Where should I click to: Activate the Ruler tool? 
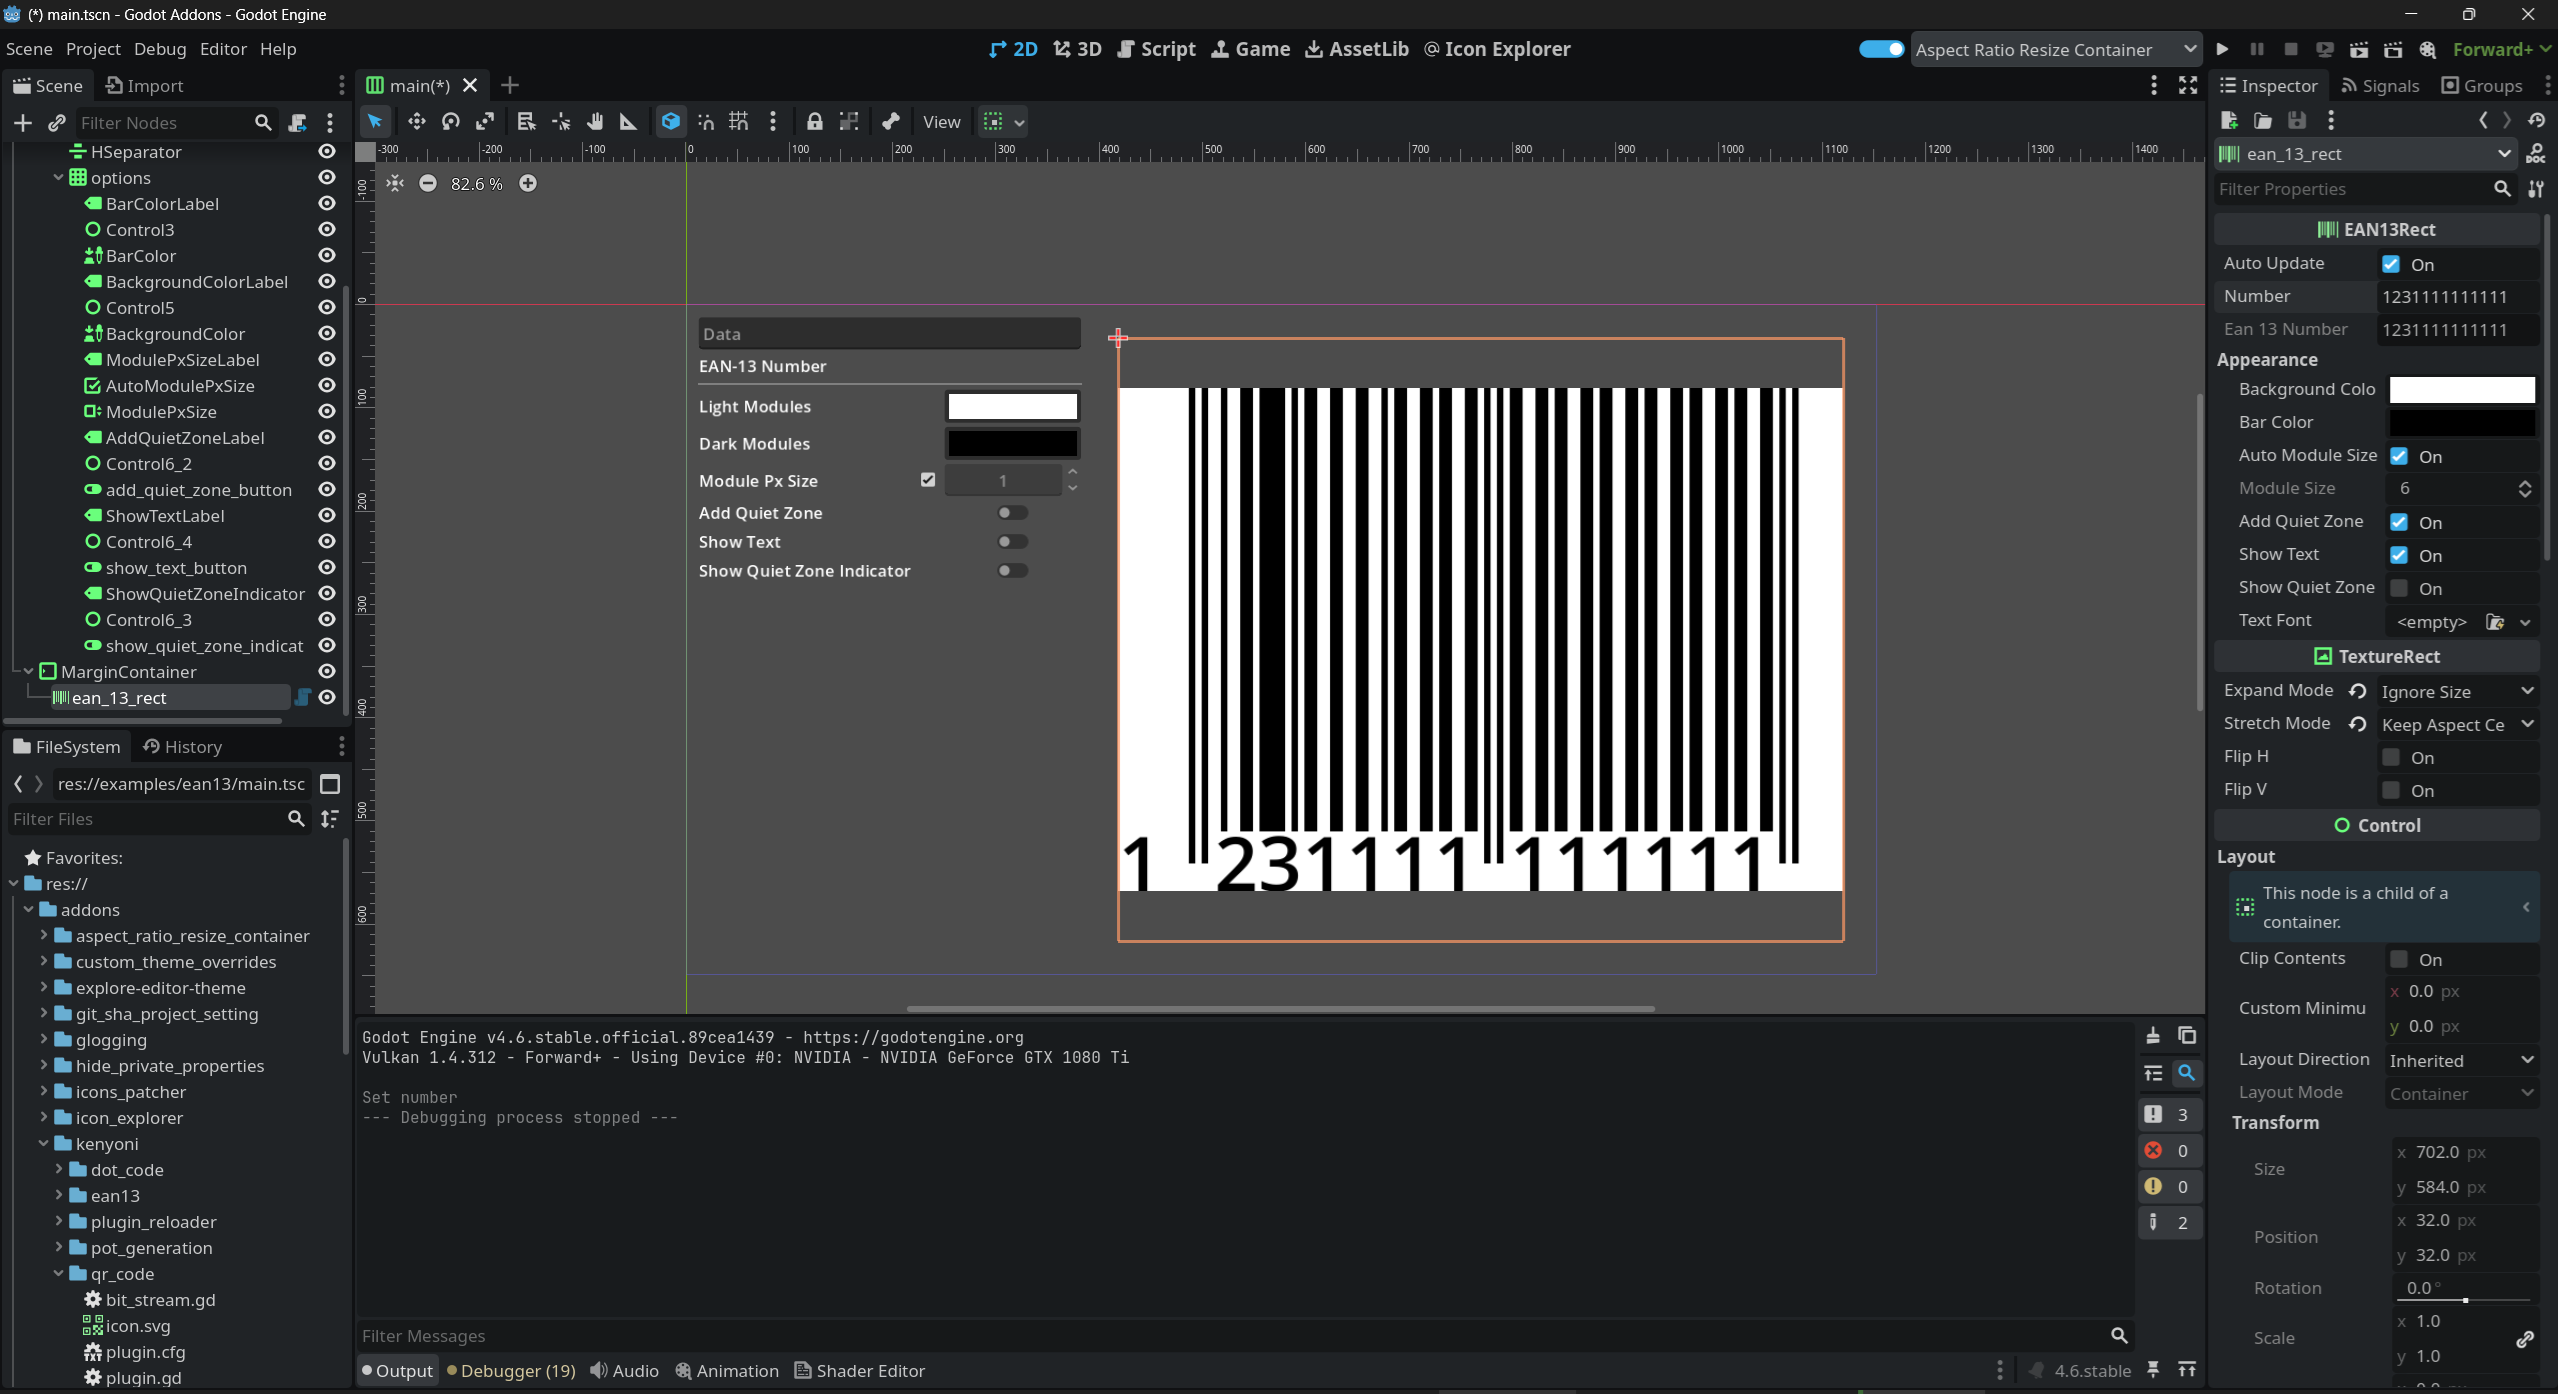(x=629, y=122)
